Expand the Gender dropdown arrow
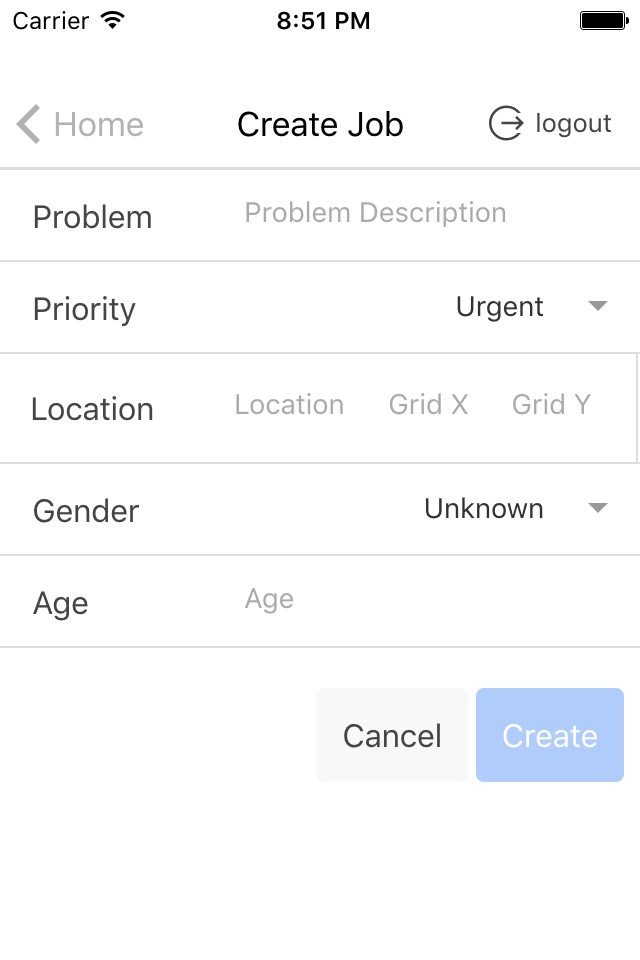The image size is (640, 960). point(598,509)
